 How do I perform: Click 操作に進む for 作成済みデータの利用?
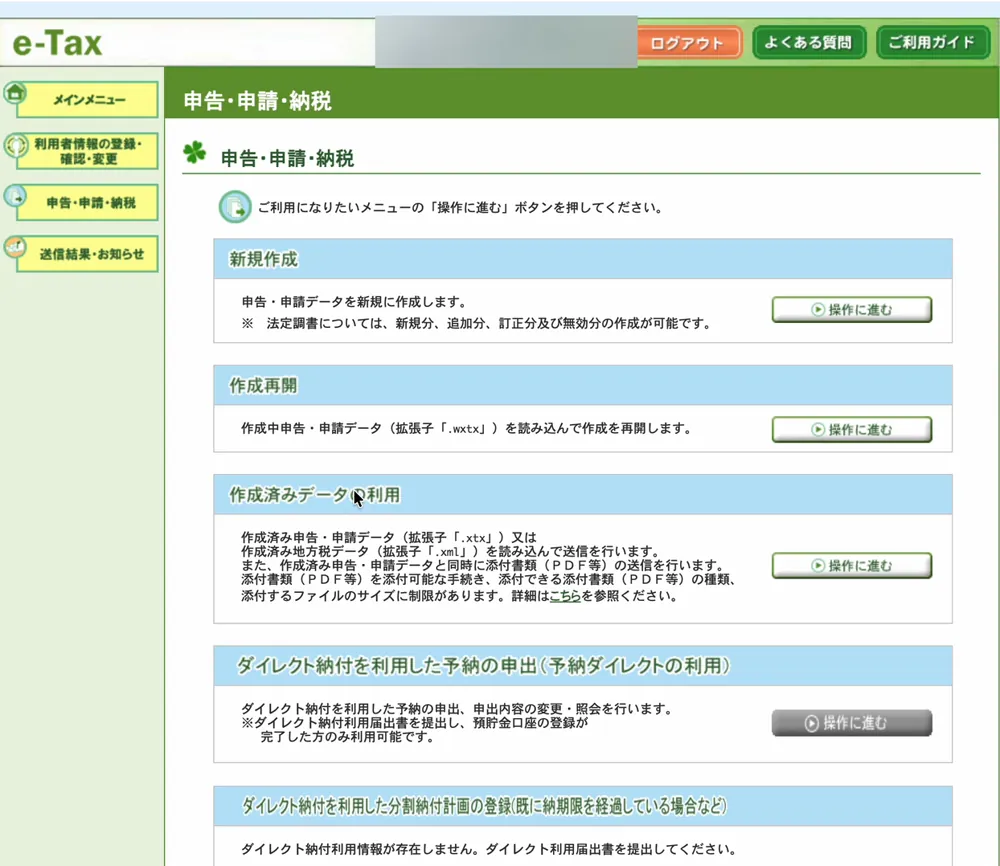coord(851,566)
